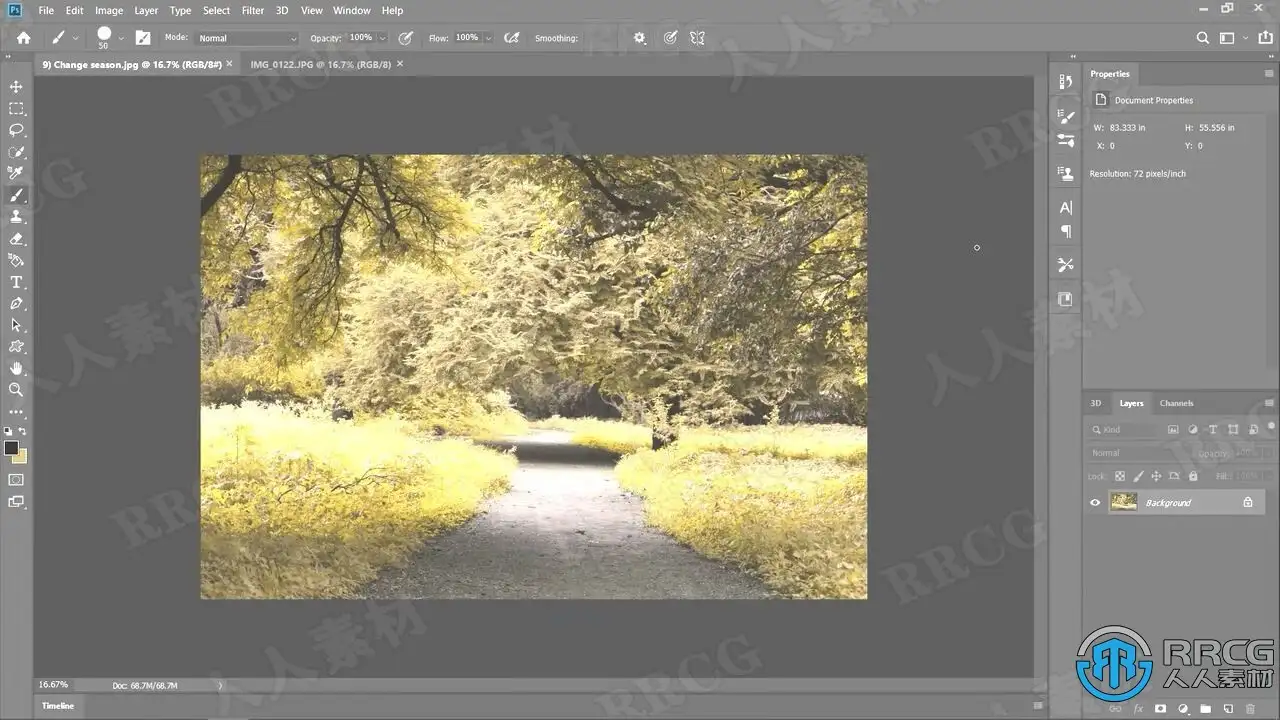
Task: Click the Home icon in options bar
Action: pyautogui.click(x=24, y=38)
